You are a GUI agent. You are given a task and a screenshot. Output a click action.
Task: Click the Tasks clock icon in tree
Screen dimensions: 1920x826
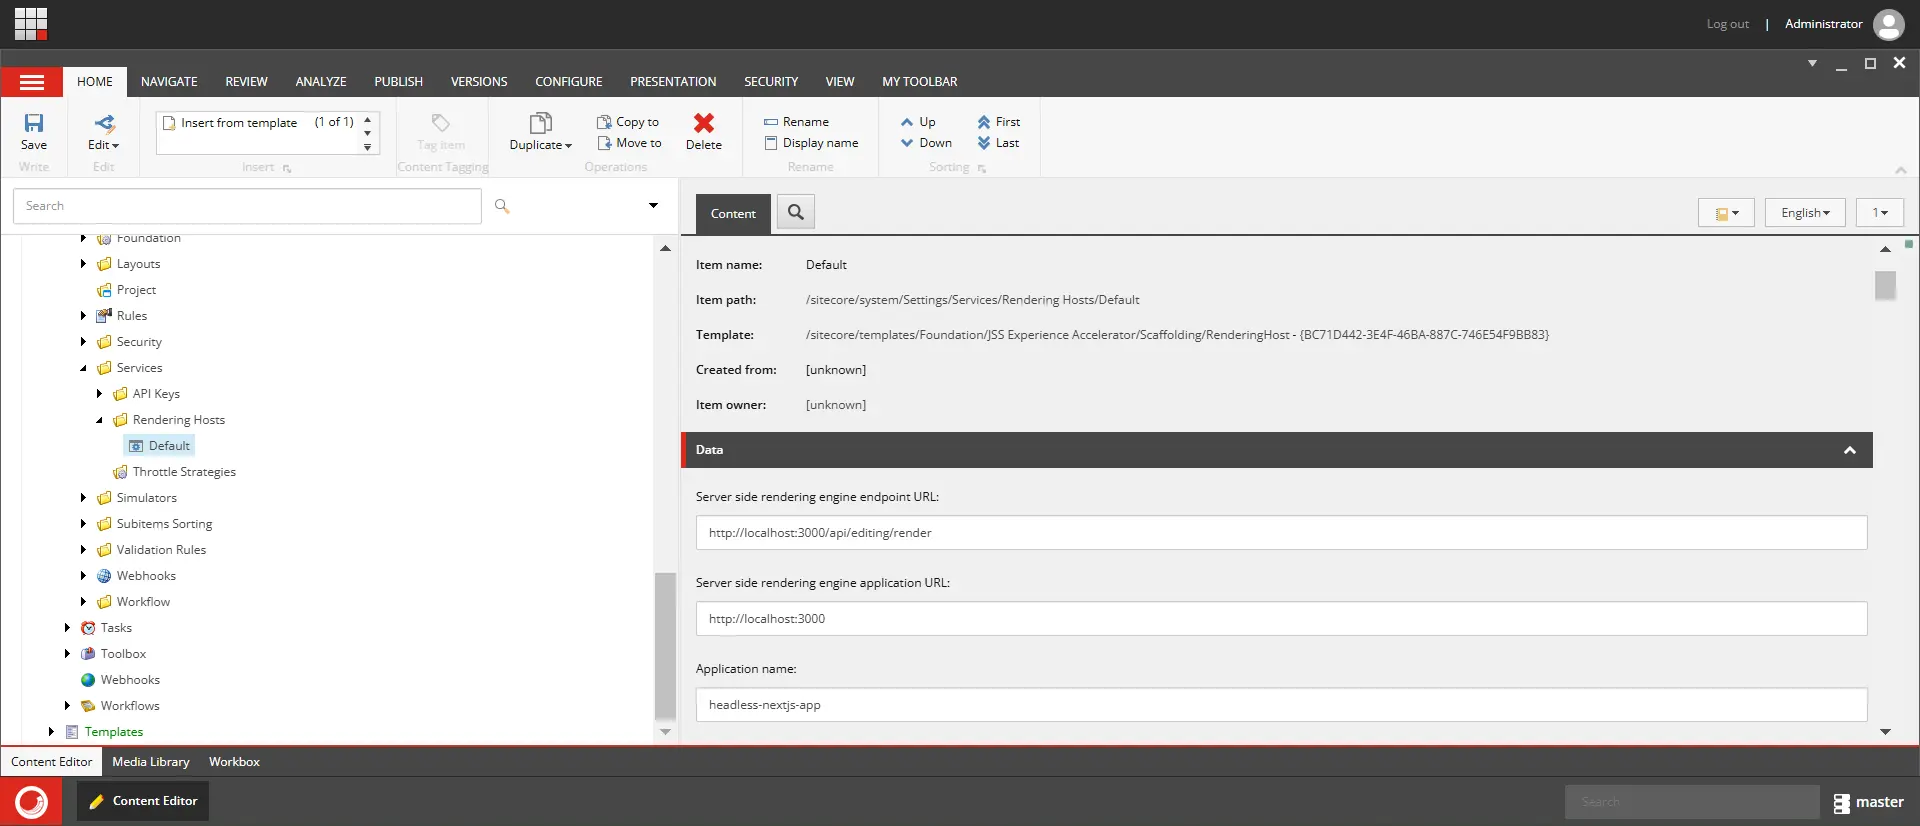click(88, 628)
